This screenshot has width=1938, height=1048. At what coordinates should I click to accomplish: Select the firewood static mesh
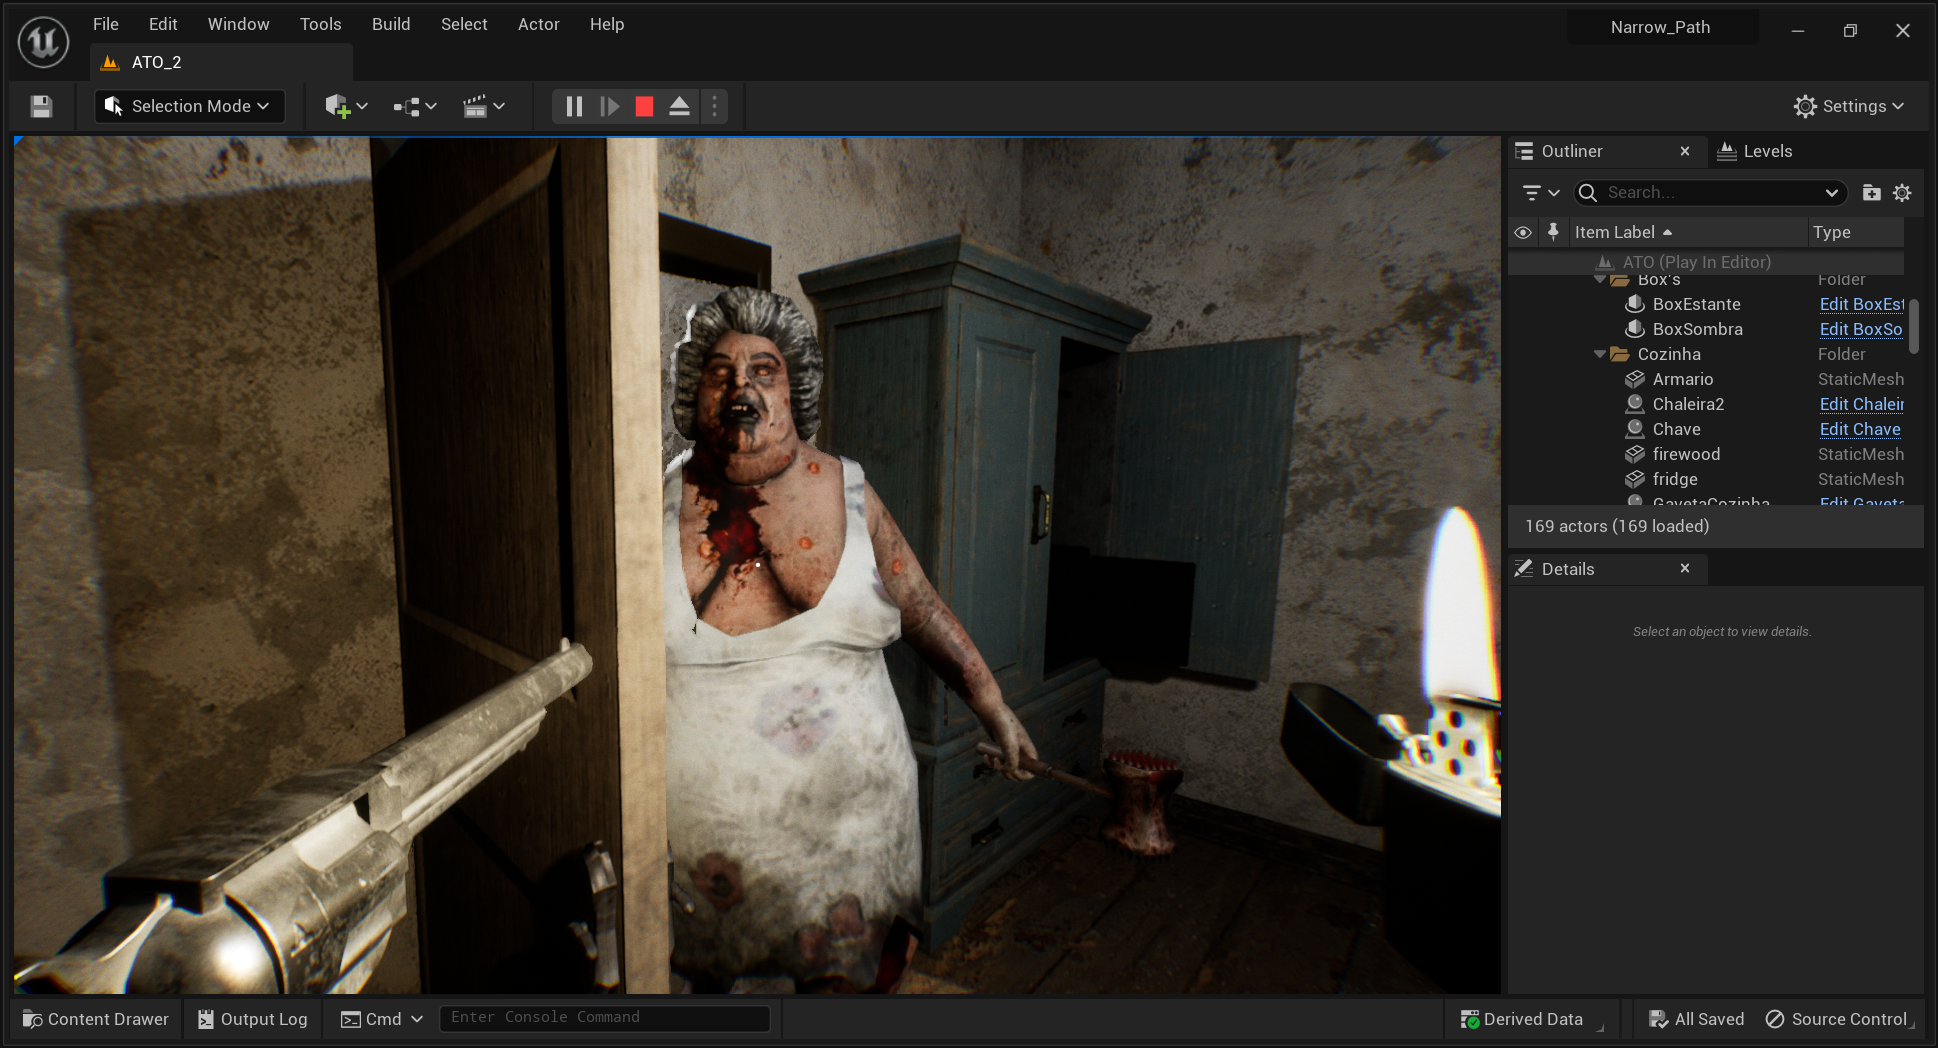pyautogui.click(x=1686, y=454)
